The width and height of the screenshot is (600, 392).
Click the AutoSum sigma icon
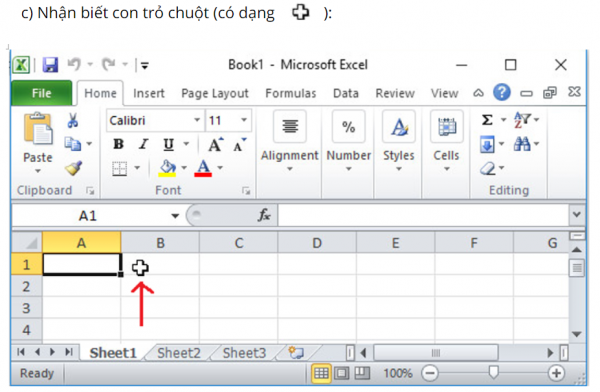point(487,120)
